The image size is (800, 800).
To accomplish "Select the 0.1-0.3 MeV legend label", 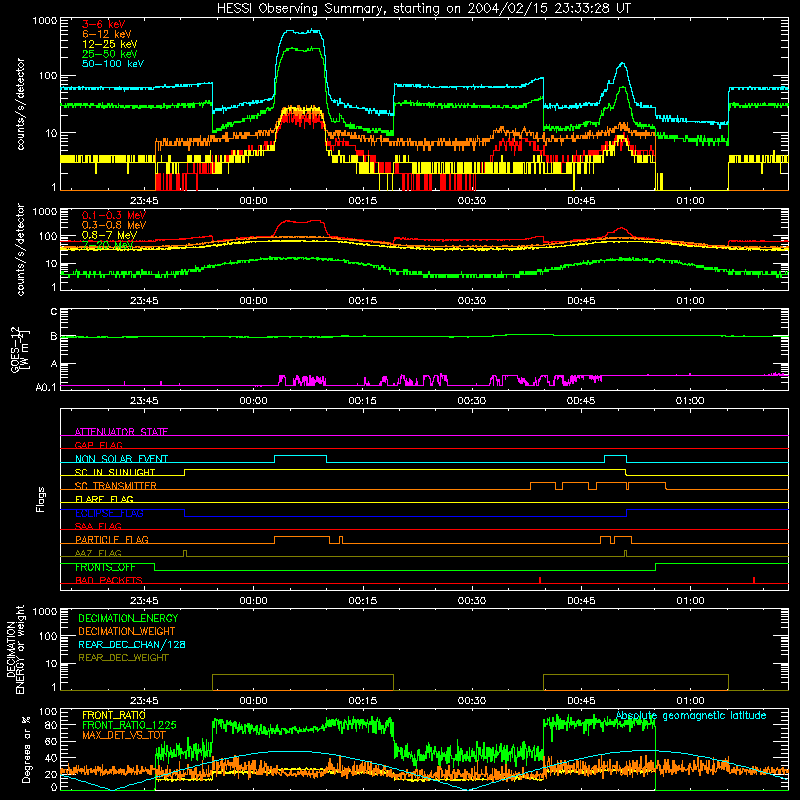I will point(113,215).
